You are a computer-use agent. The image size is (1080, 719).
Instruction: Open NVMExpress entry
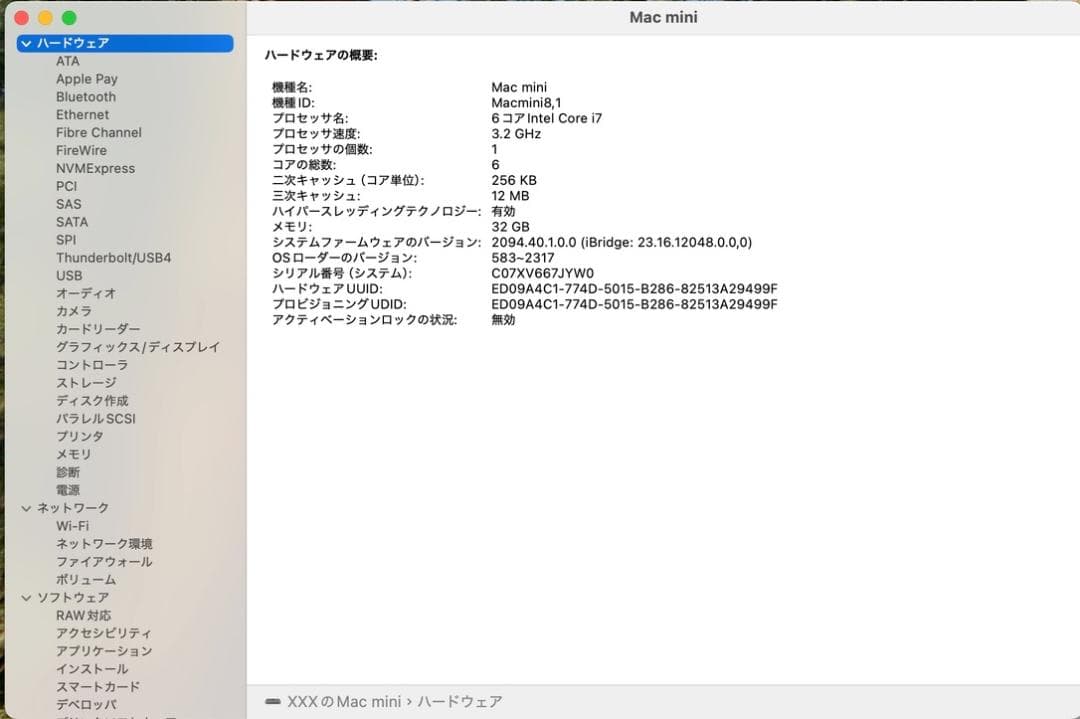[x=95, y=169]
